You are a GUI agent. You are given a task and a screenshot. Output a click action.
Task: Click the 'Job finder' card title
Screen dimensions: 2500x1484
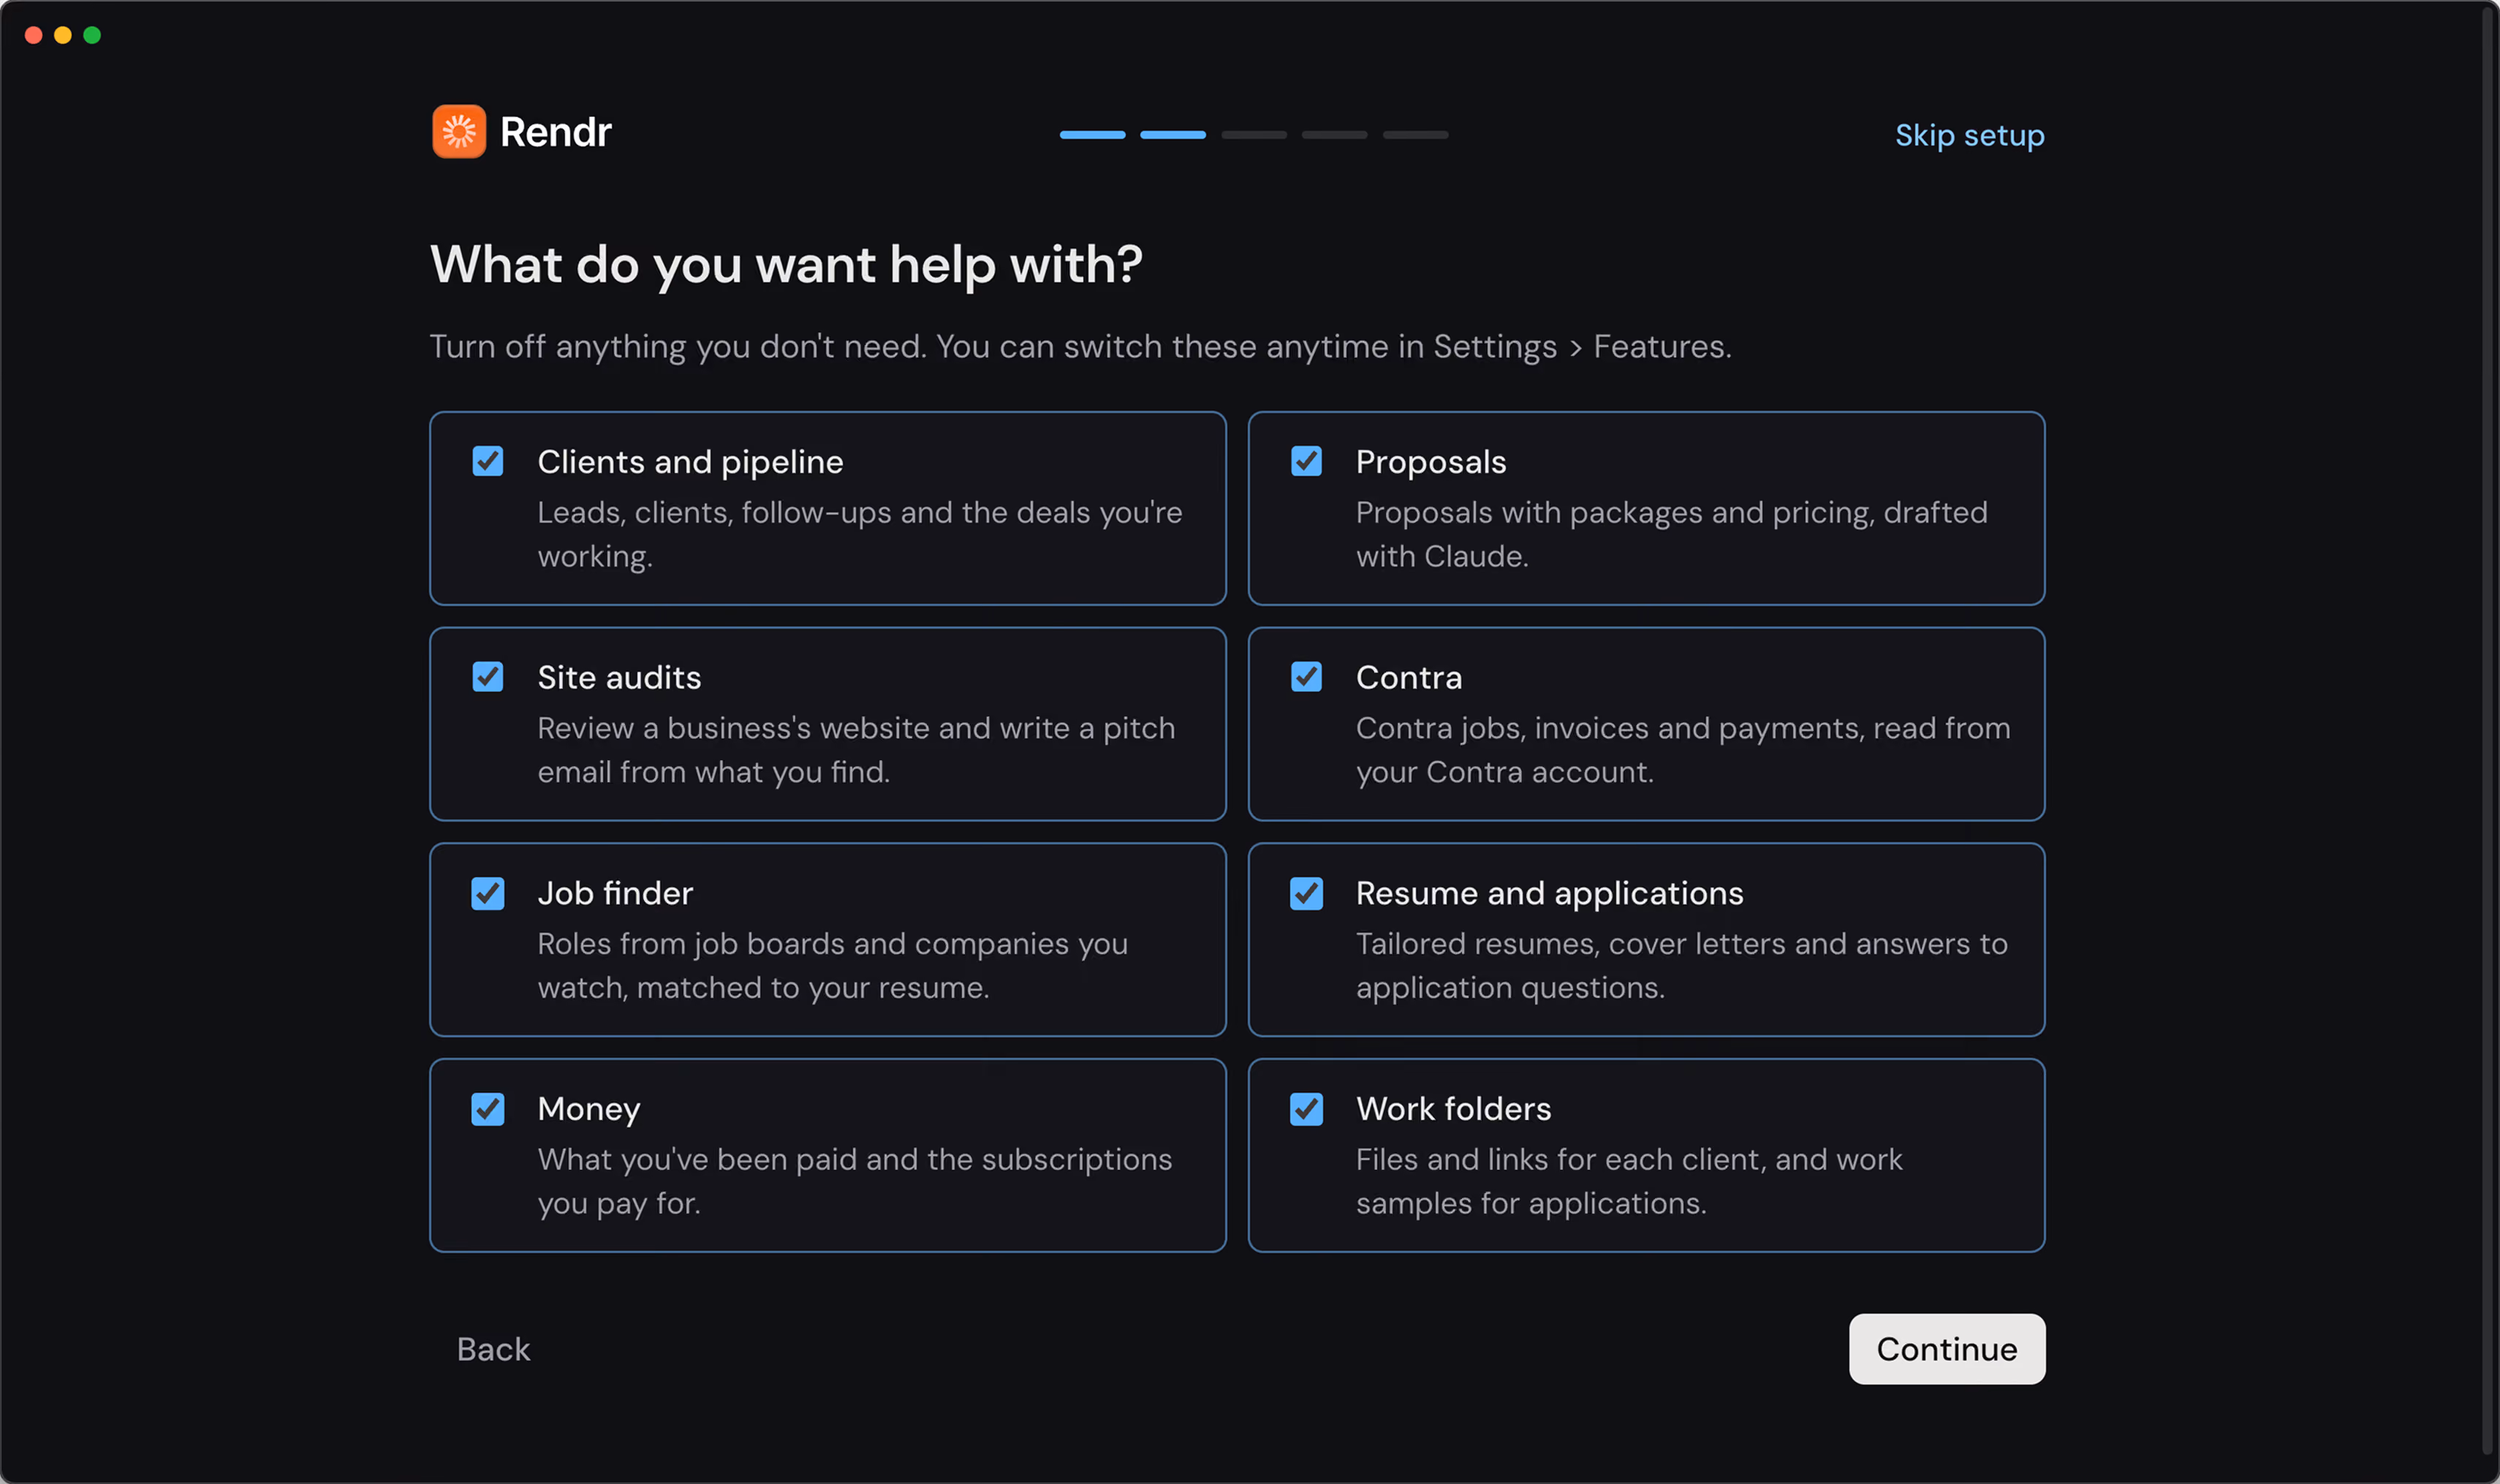pyautogui.click(x=615, y=893)
